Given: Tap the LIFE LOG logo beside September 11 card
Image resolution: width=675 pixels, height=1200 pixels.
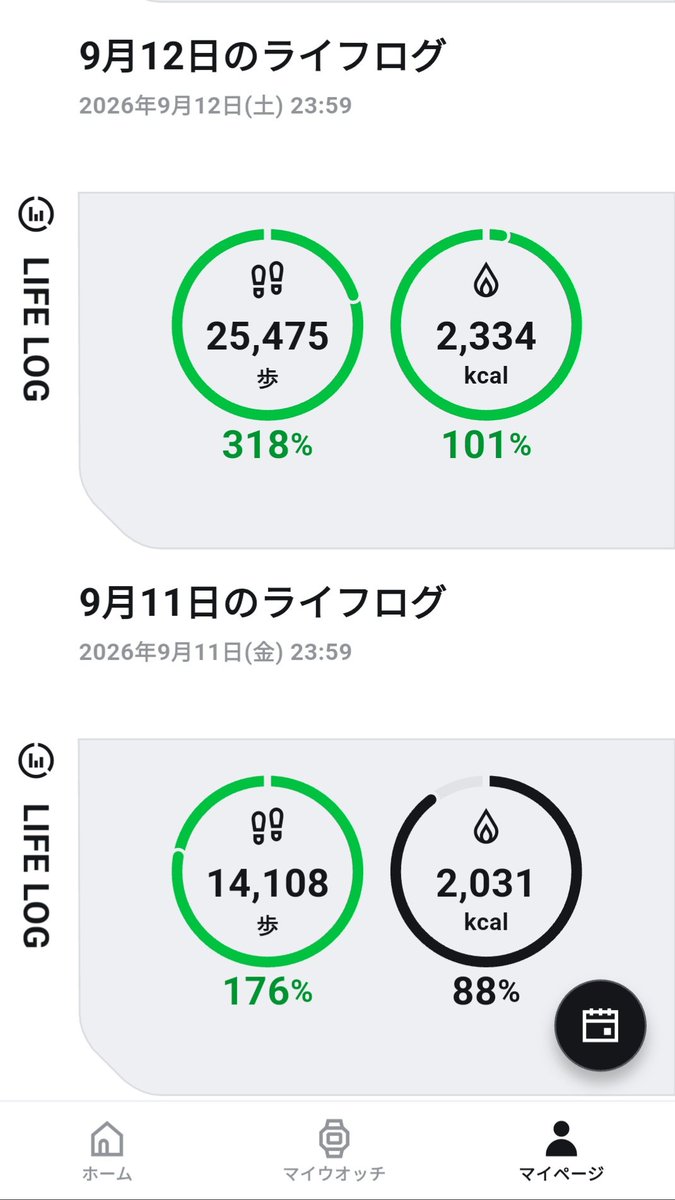Looking at the screenshot, I should coord(37,844).
